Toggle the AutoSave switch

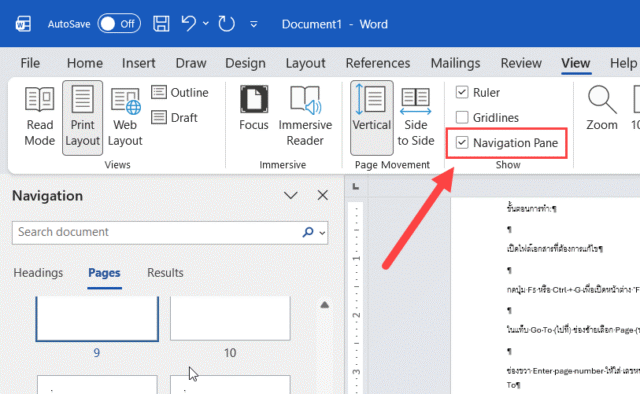point(119,24)
